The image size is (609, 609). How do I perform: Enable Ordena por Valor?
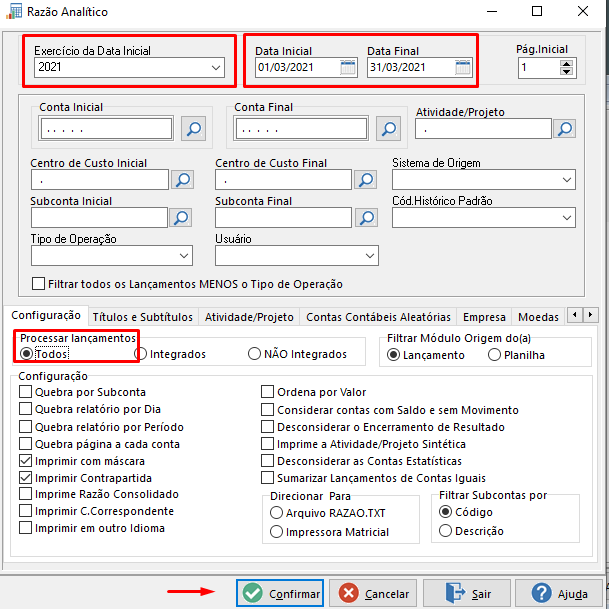pyautogui.click(x=267, y=392)
